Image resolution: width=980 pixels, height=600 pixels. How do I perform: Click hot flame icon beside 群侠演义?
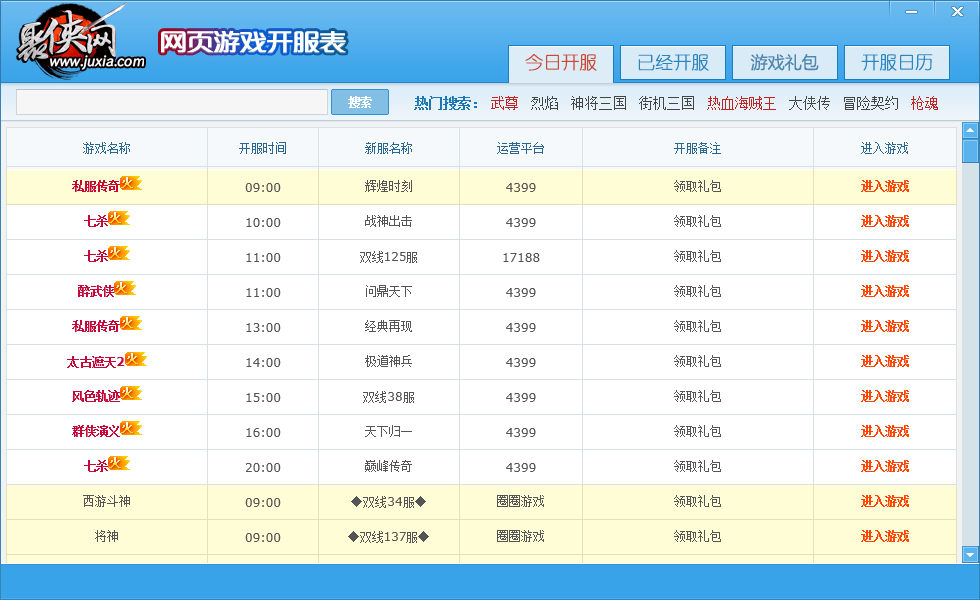pyautogui.click(x=131, y=429)
